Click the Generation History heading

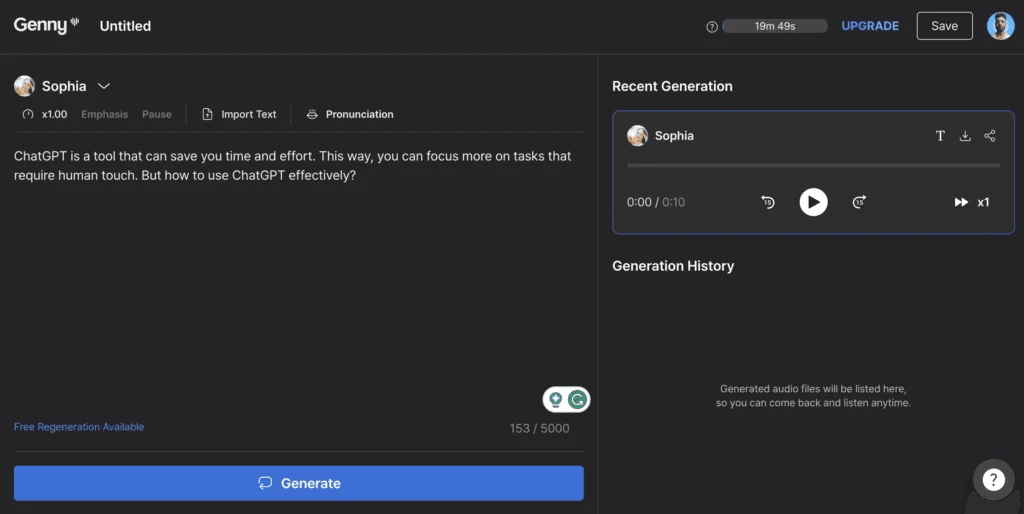pyautogui.click(x=673, y=266)
